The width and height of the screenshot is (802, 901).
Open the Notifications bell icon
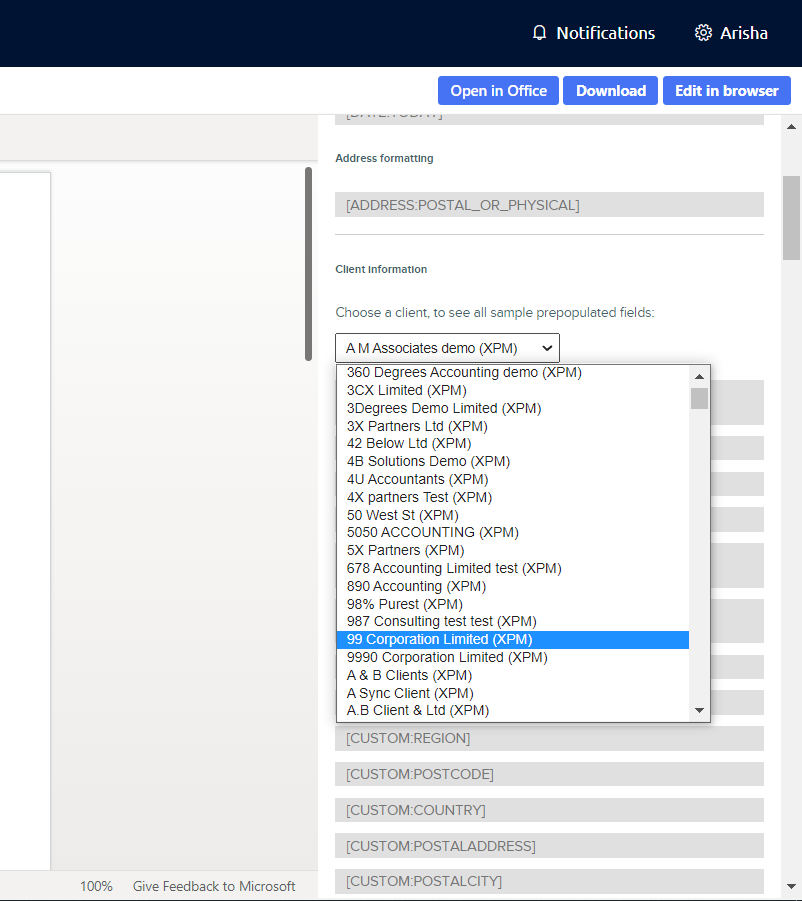pos(540,32)
